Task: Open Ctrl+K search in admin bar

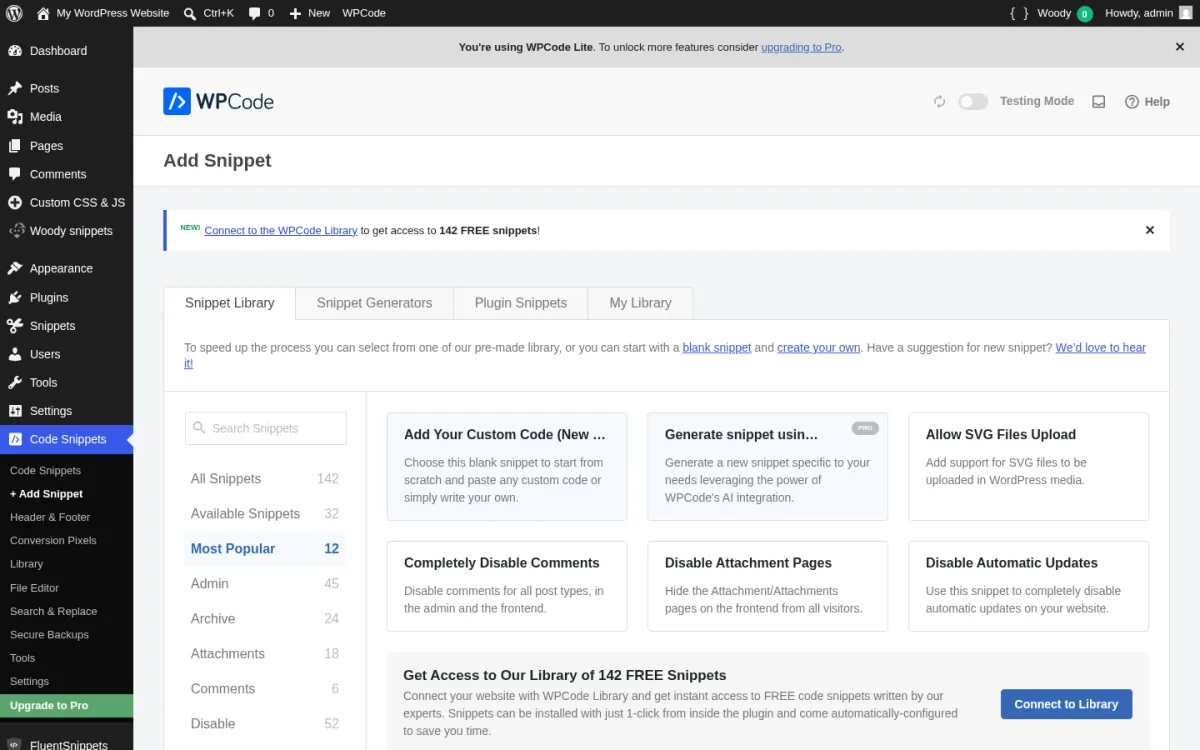Action: (209, 13)
